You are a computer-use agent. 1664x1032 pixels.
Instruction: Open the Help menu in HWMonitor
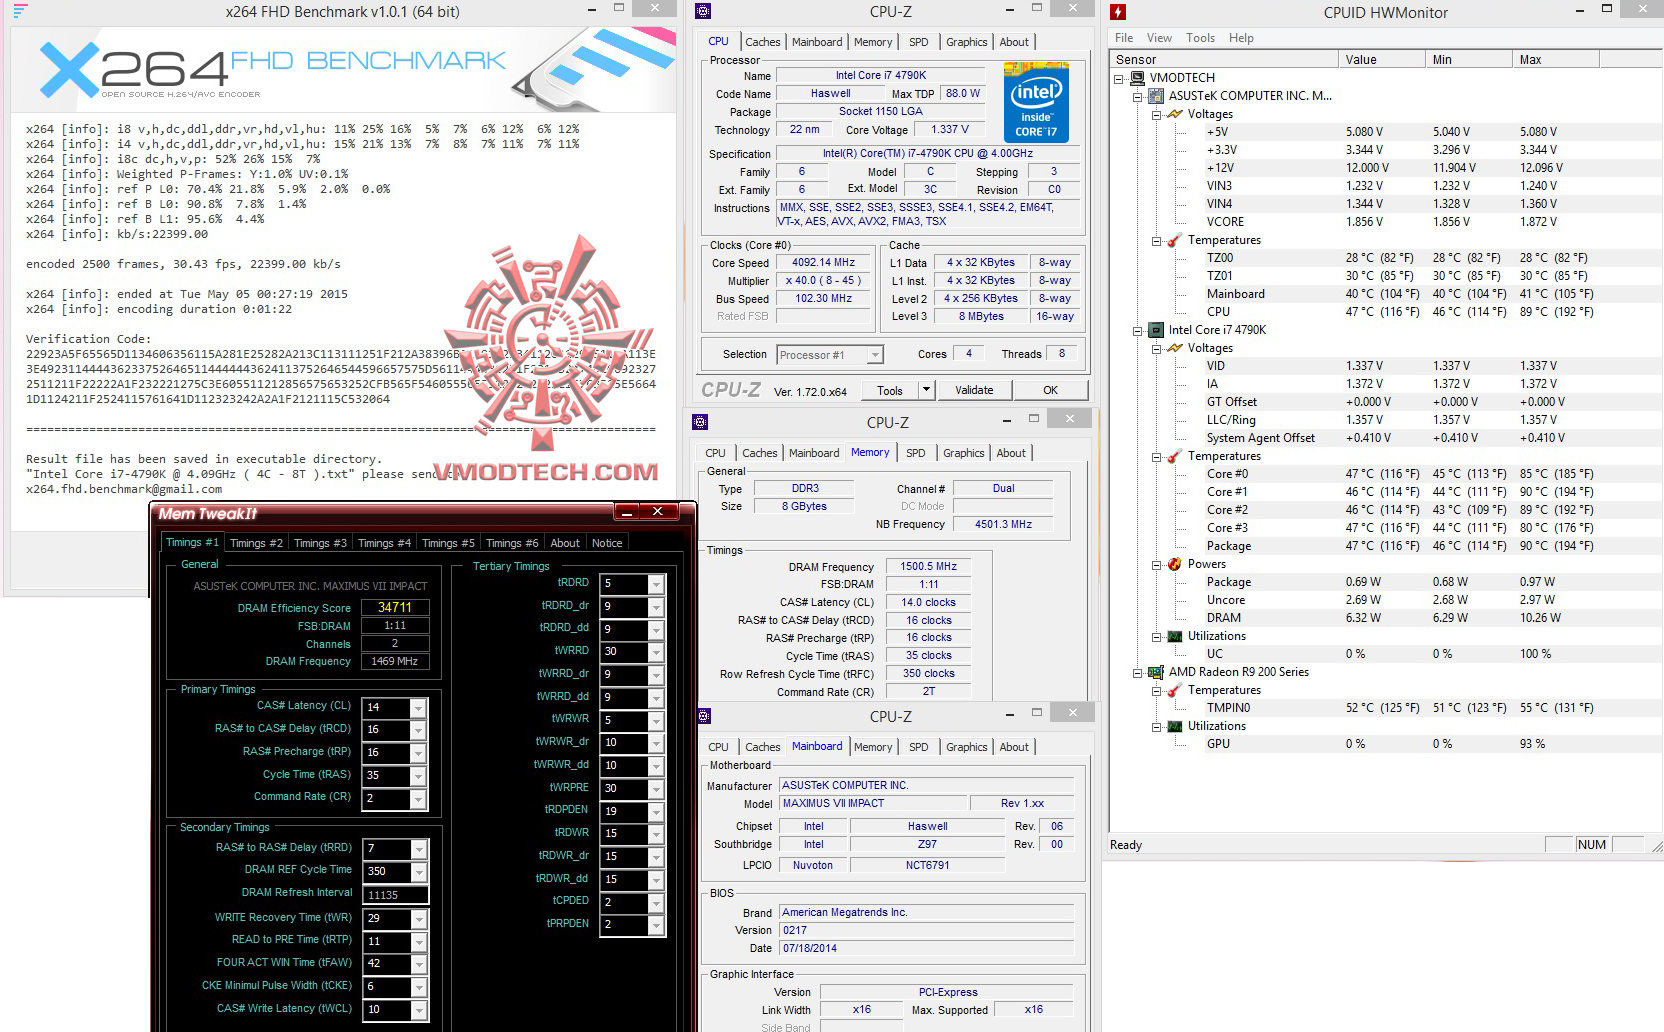pos(1241,38)
